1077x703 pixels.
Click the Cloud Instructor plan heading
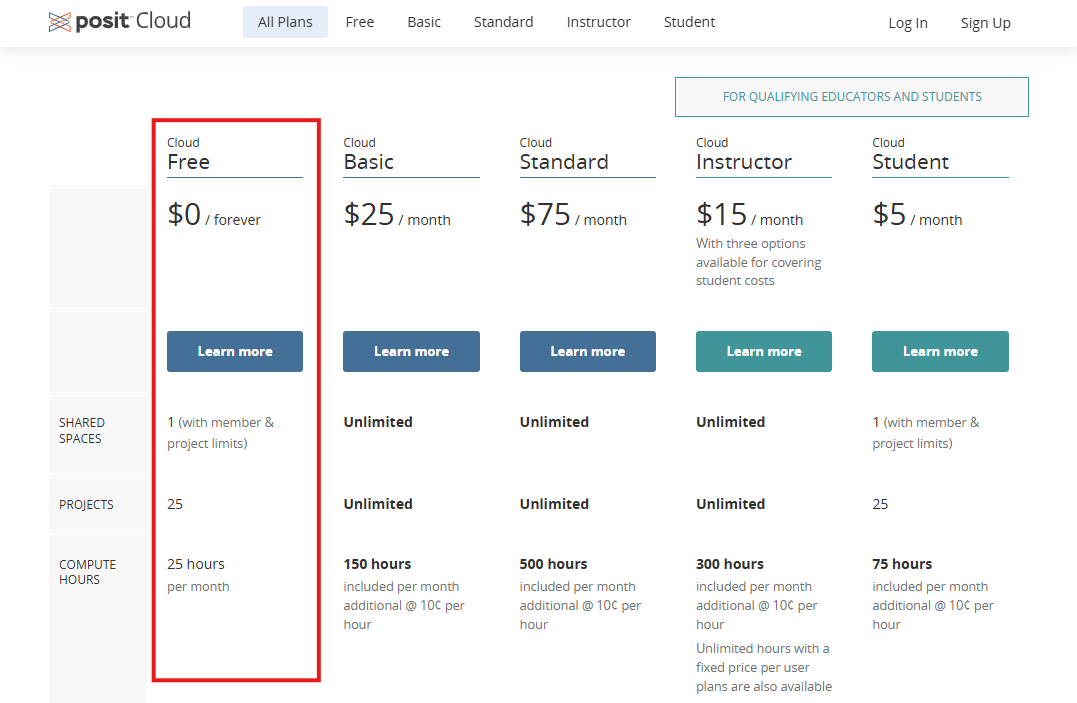[744, 154]
